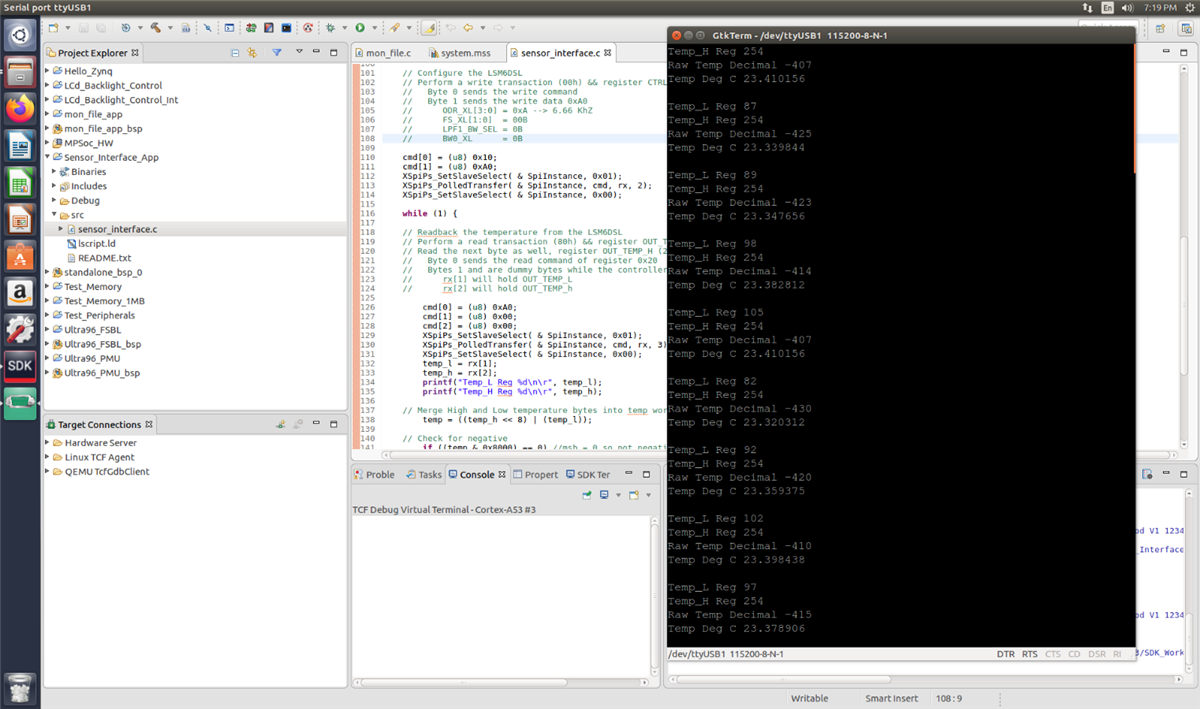The image size is (1200, 709).
Task: Open Firefox from the Ubuntu dock
Action: (21, 108)
